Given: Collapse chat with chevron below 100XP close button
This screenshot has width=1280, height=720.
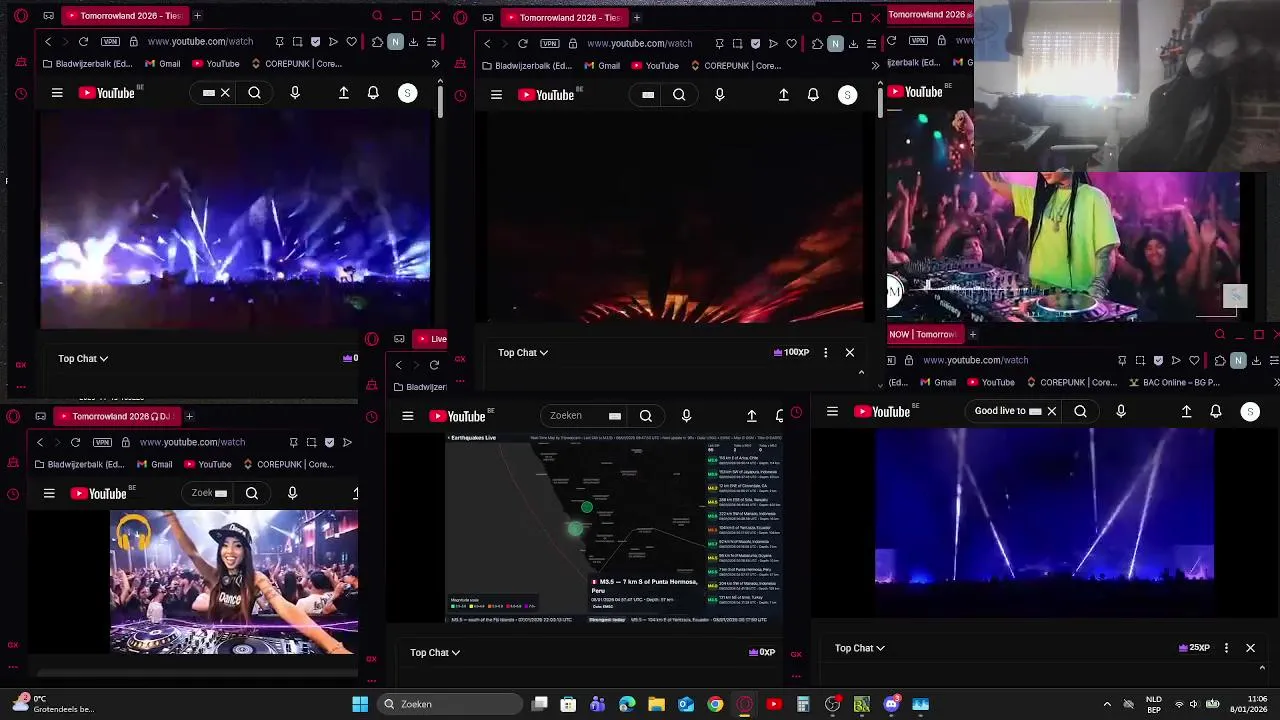Looking at the screenshot, I should pyautogui.click(x=861, y=372).
